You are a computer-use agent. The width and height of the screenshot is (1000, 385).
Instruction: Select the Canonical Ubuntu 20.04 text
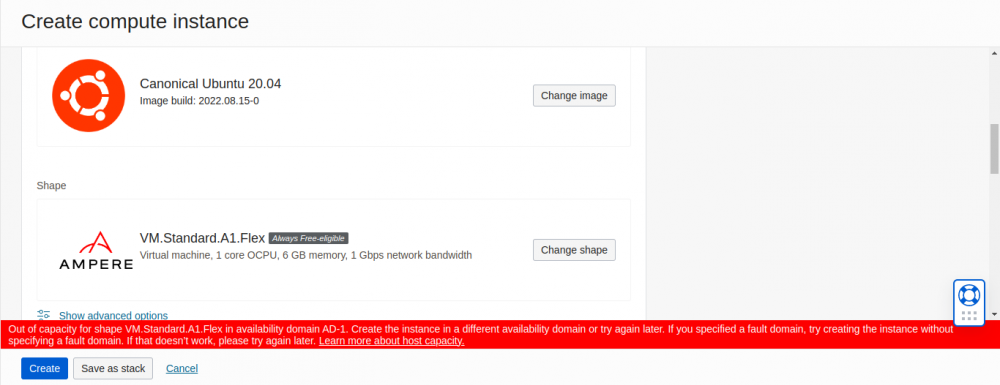[x=210, y=84]
